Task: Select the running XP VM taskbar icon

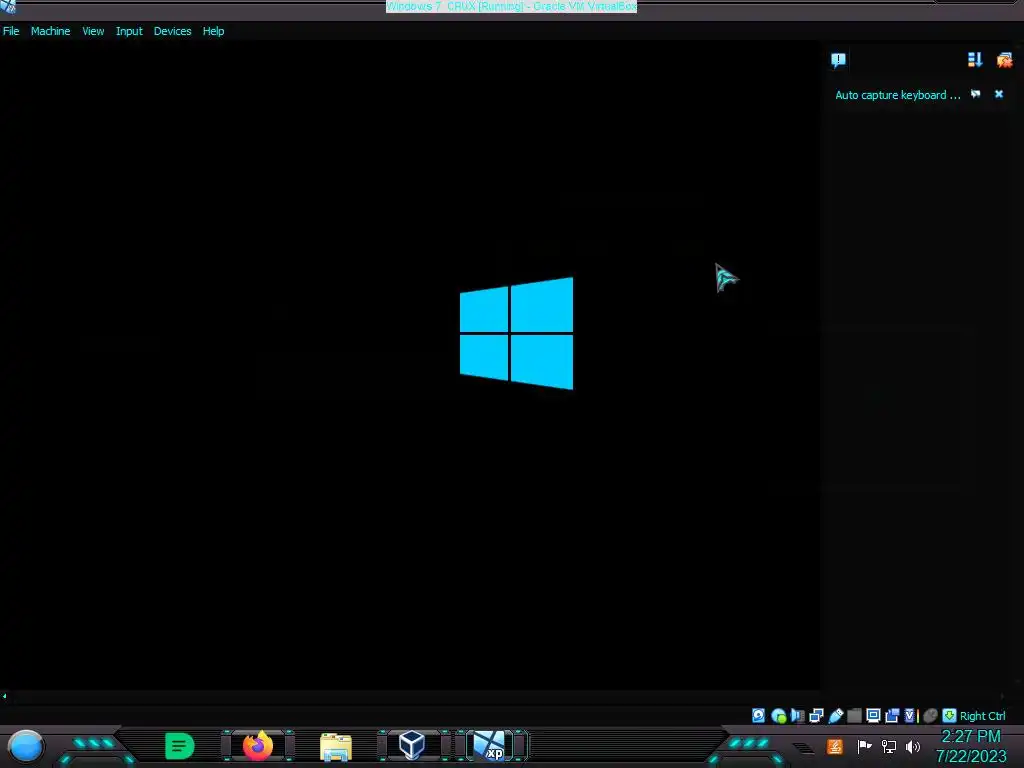Action: click(490, 746)
